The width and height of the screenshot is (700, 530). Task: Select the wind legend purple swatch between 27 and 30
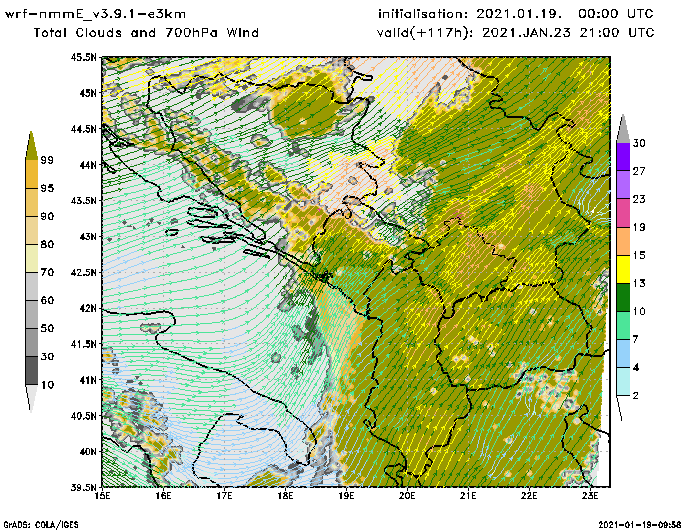pyautogui.click(x=623, y=157)
